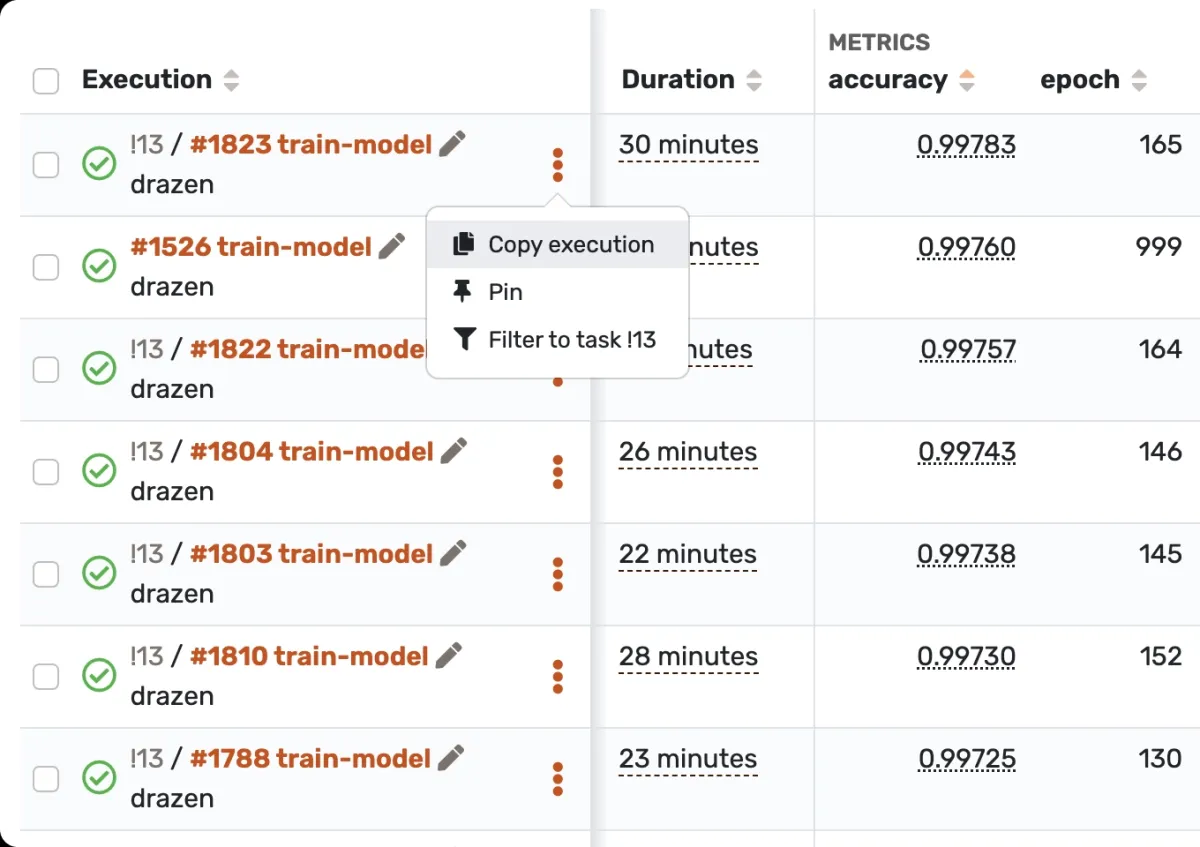Click the green status checkmark for #1822
The height and width of the screenshot is (847, 1200).
(99, 368)
